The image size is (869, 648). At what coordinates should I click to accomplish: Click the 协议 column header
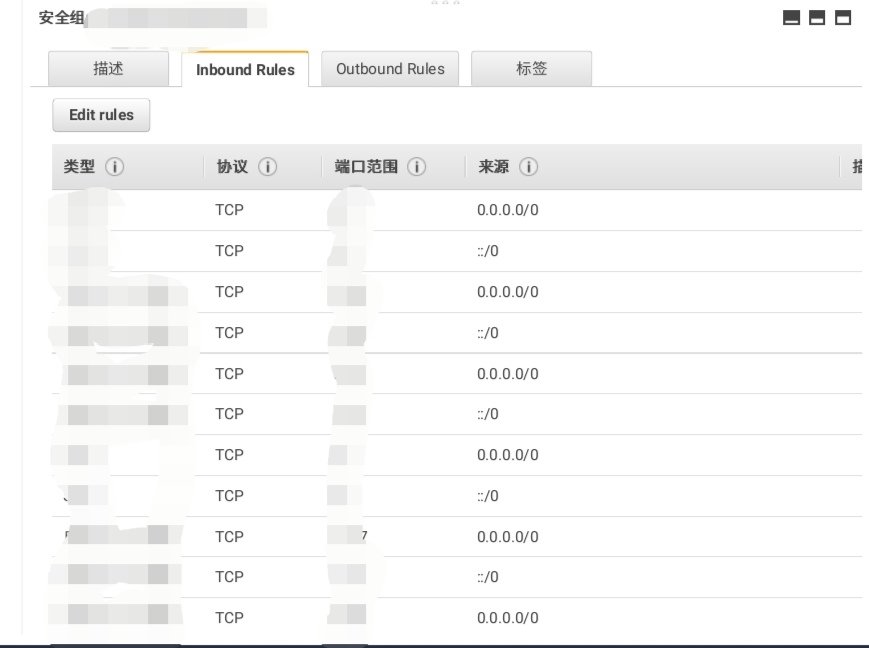[232, 167]
